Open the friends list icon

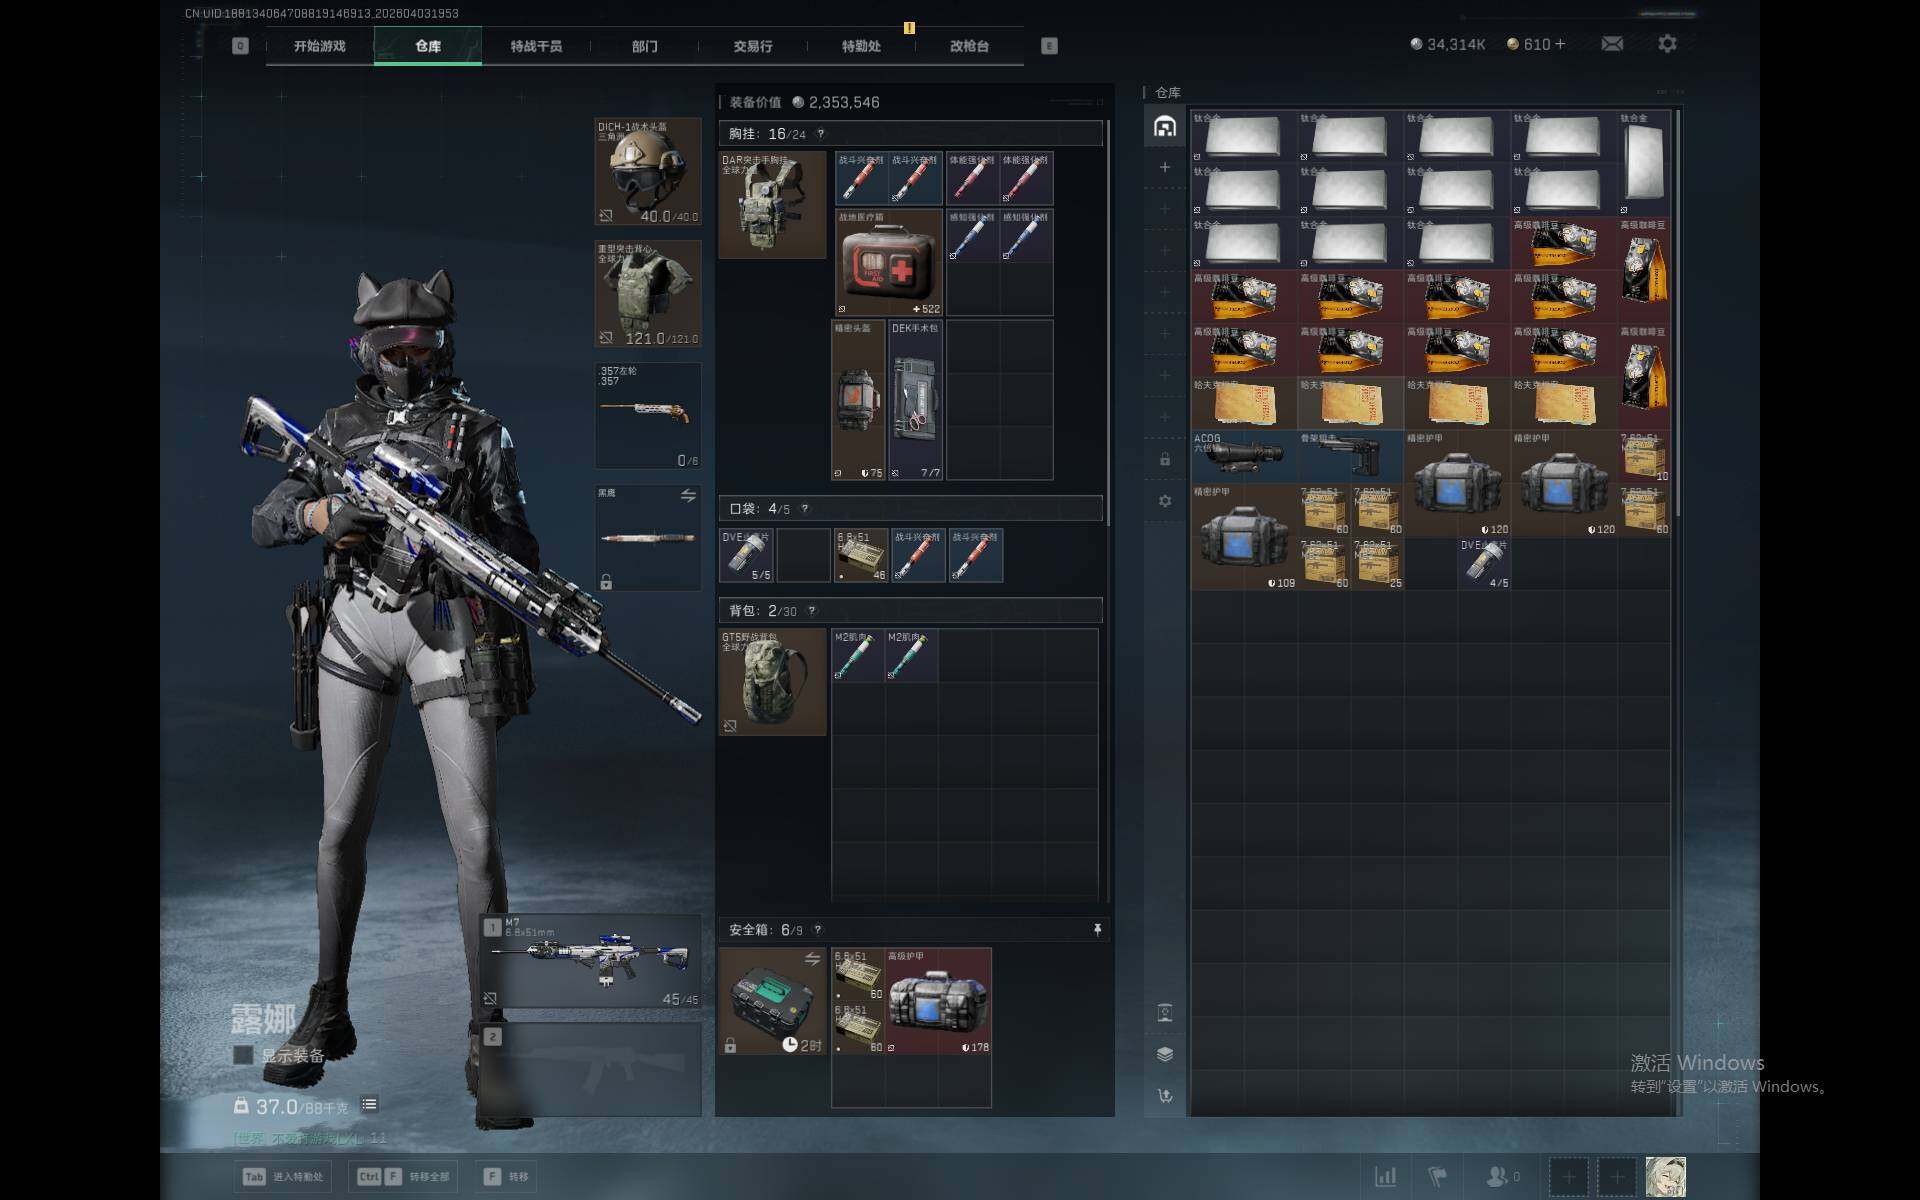[x=1498, y=1177]
